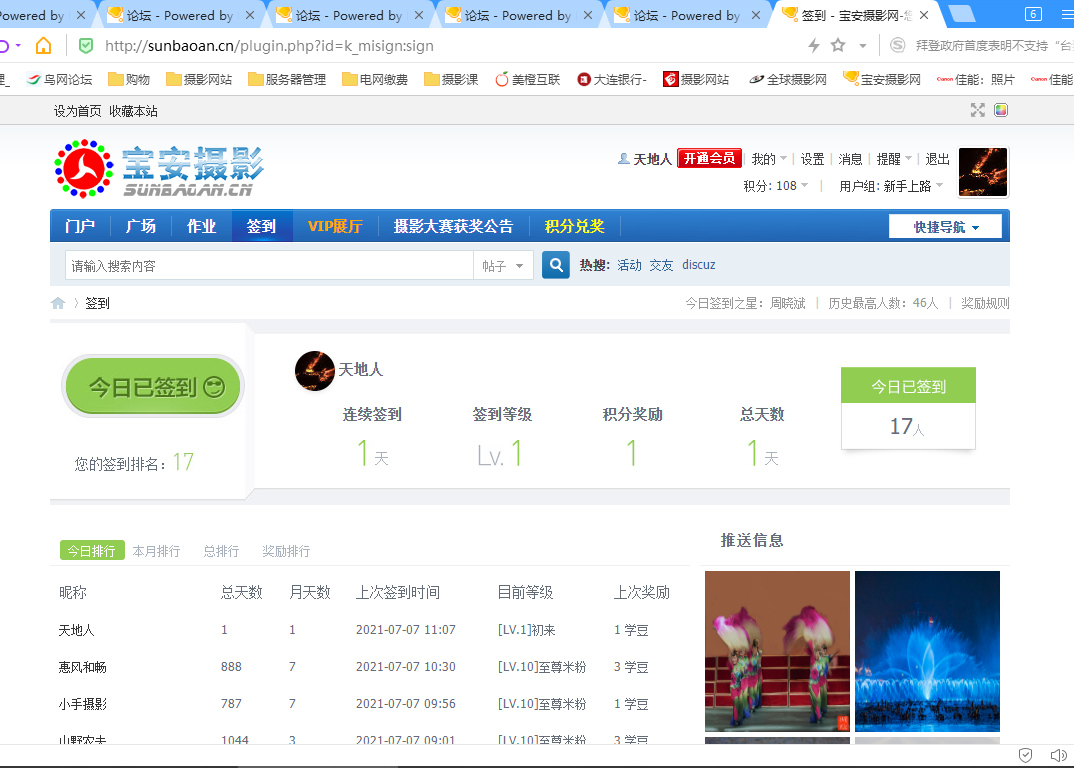Click the fullscreen expand icon

(977, 110)
